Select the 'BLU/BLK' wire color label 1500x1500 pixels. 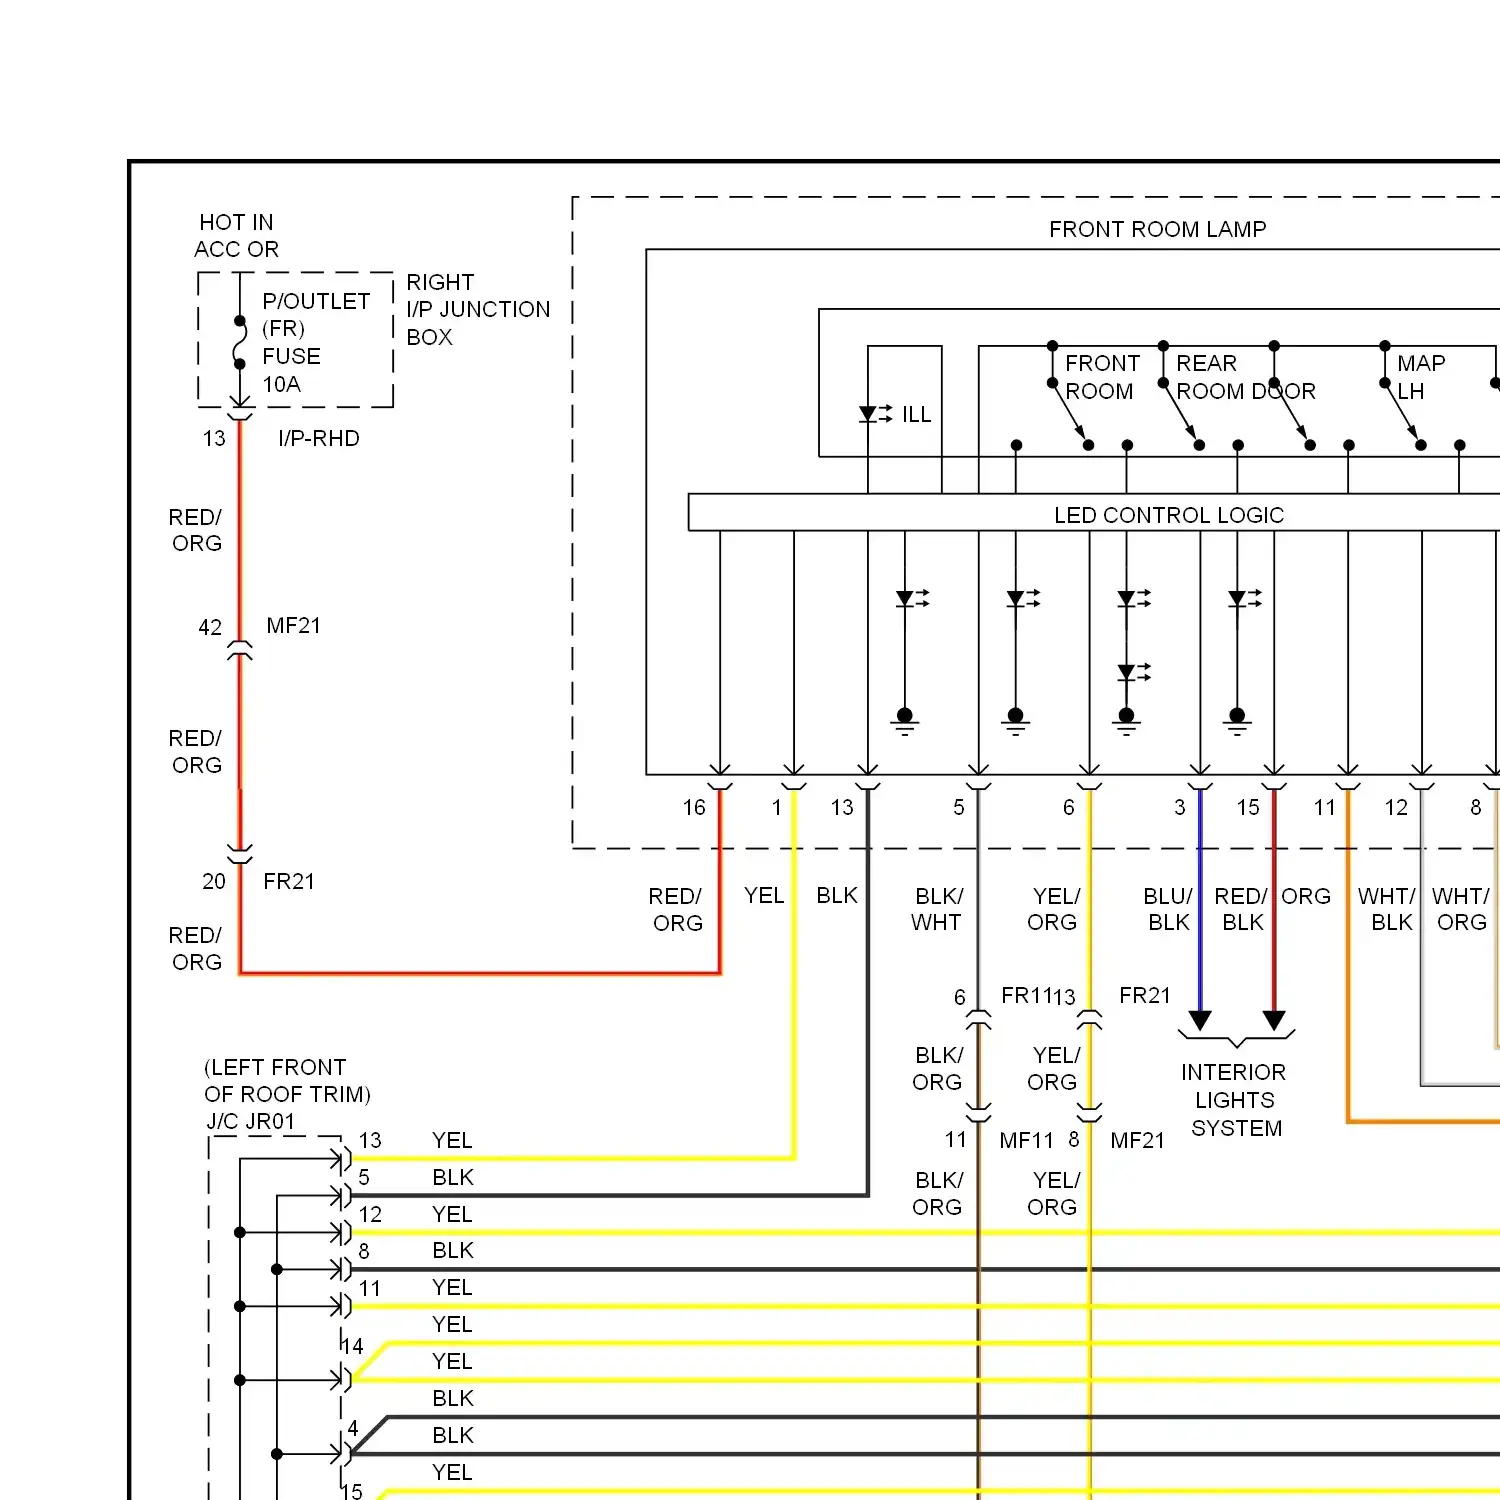1168,909
